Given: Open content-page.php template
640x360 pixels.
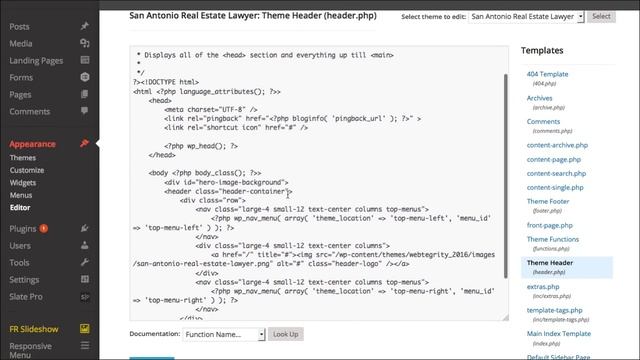Looking at the screenshot, I should point(553,160).
